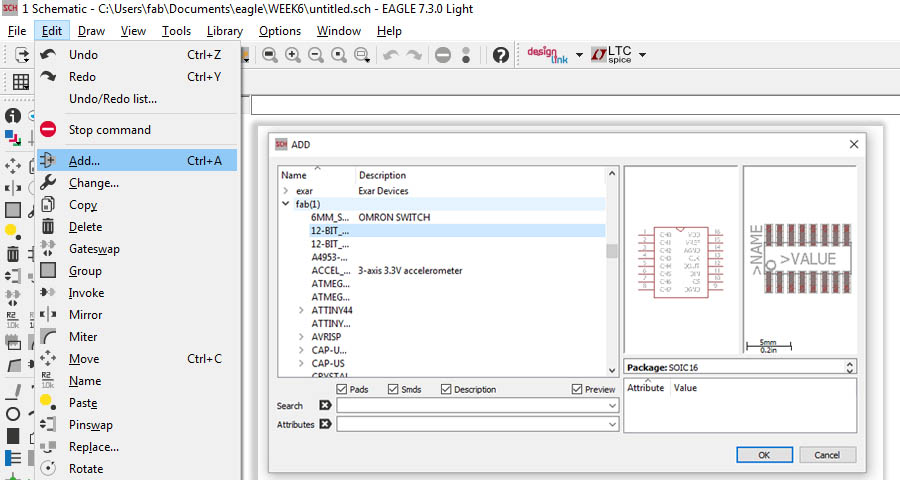Clear the Search field with X icon
Image resolution: width=900 pixels, height=480 pixels.
pyautogui.click(x=325, y=405)
